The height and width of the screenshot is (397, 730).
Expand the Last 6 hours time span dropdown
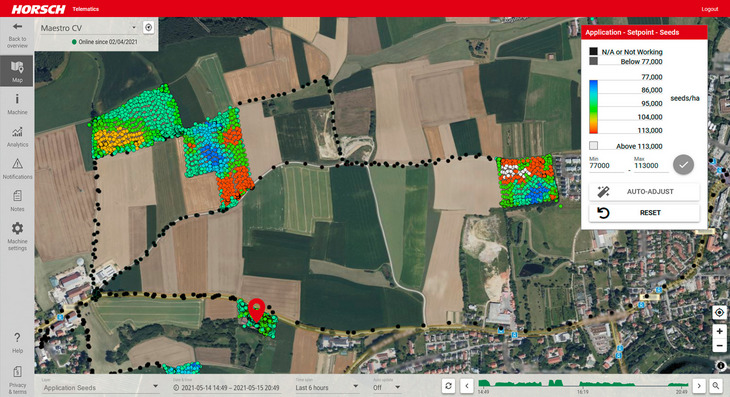326,387
